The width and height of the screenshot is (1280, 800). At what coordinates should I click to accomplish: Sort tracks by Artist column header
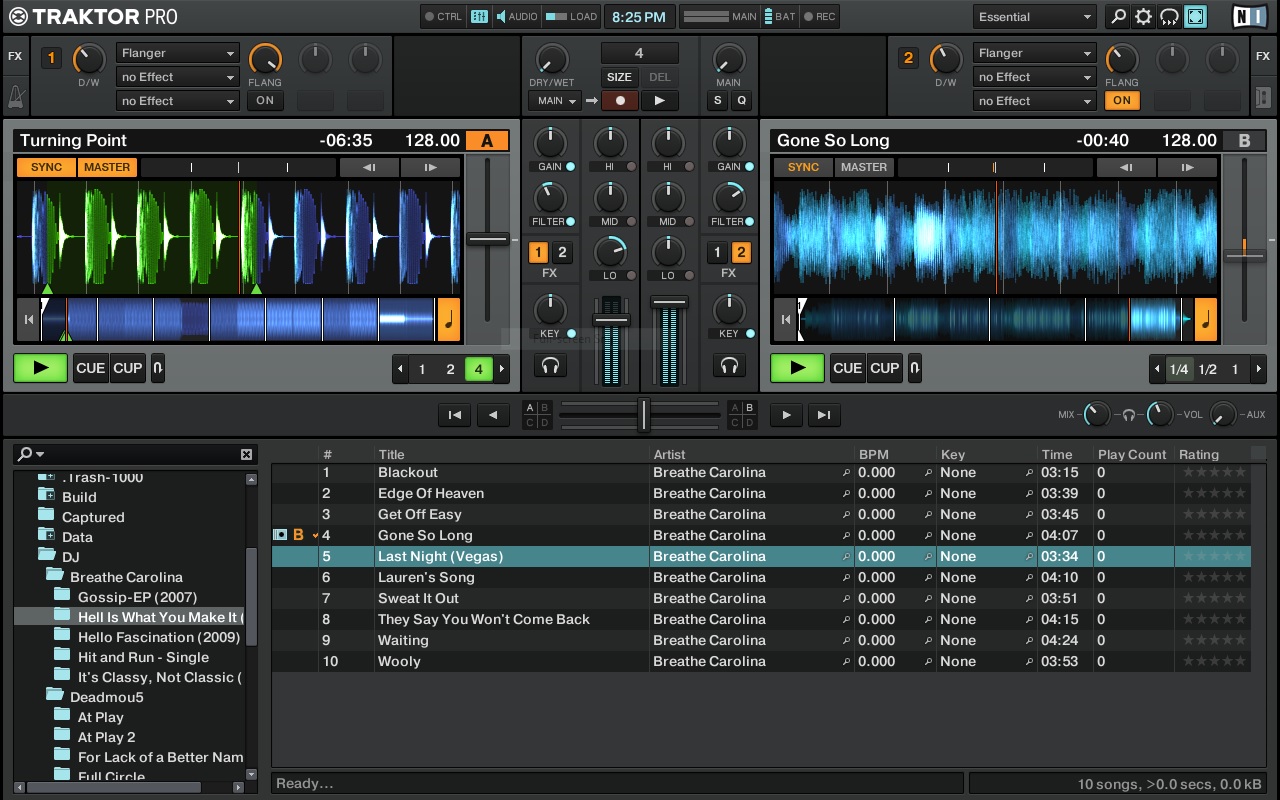tap(669, 454)
